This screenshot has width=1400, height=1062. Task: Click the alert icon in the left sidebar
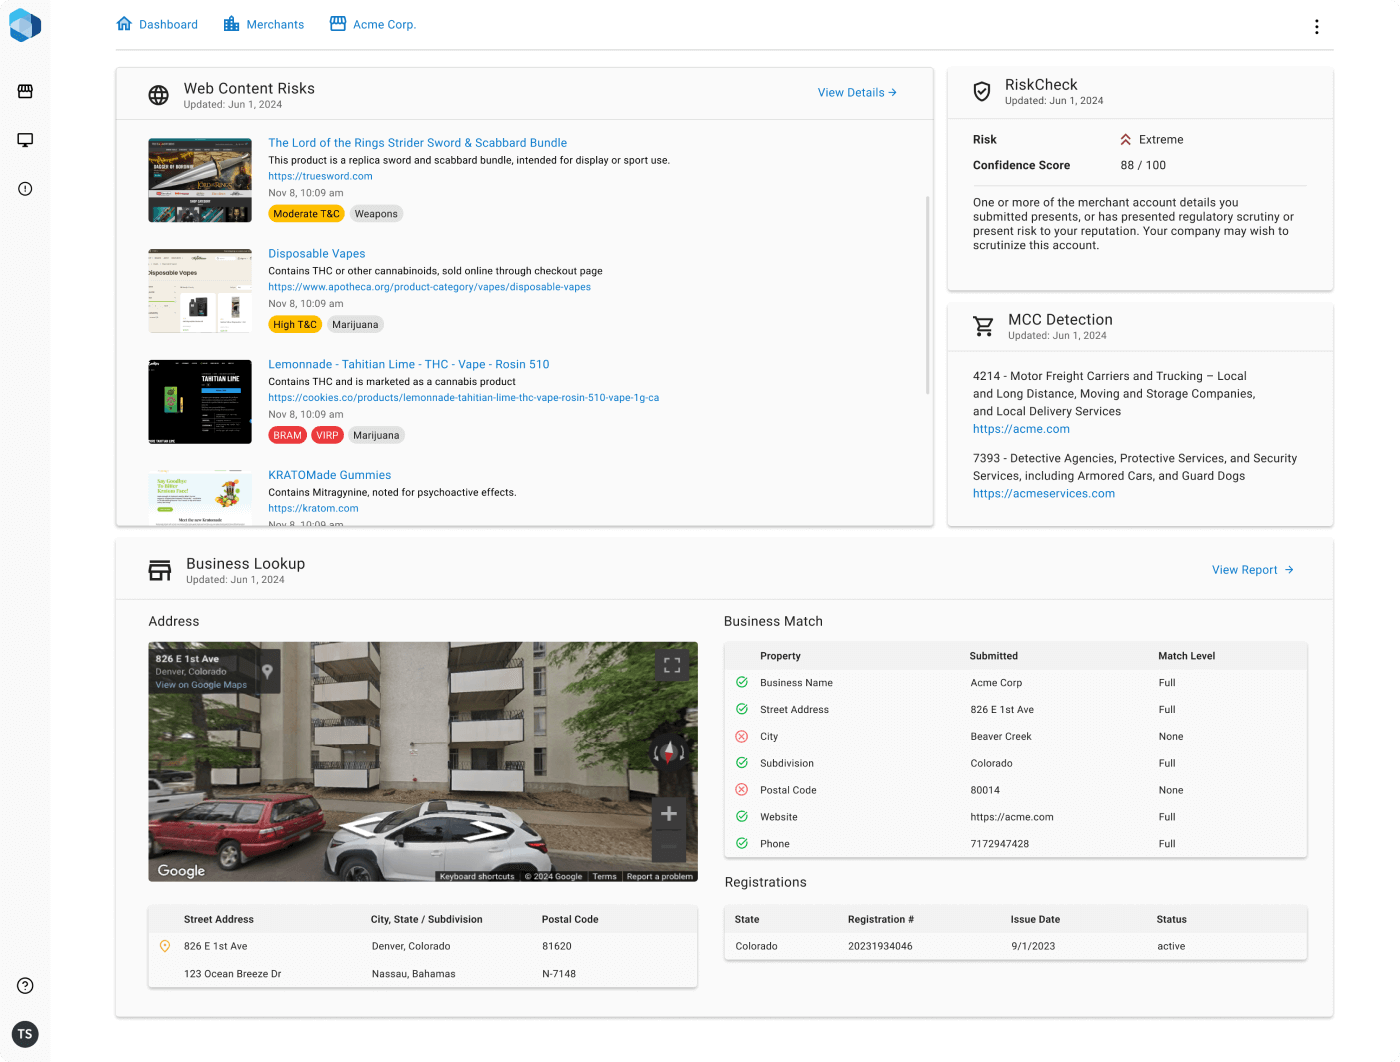click(25, 188)
